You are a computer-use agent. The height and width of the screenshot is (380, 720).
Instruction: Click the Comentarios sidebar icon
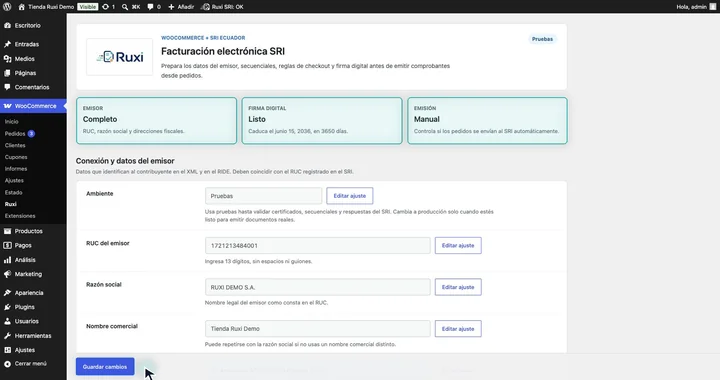tap(7, 87)
